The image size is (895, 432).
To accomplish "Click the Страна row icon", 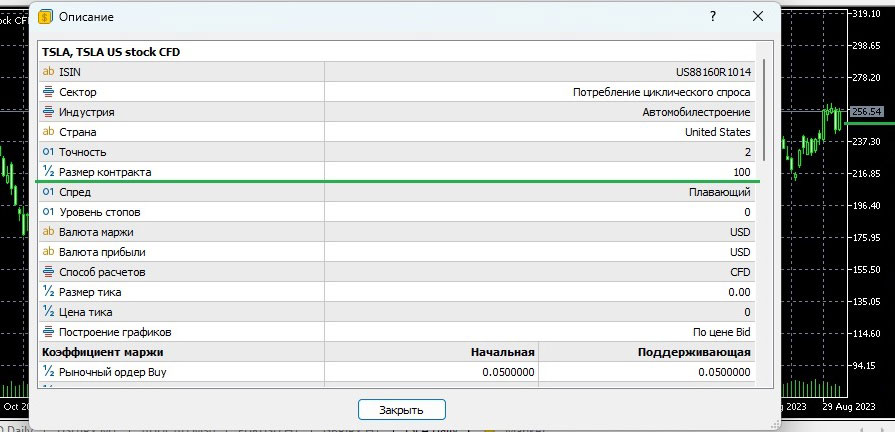I will click(x=48, y=132).
